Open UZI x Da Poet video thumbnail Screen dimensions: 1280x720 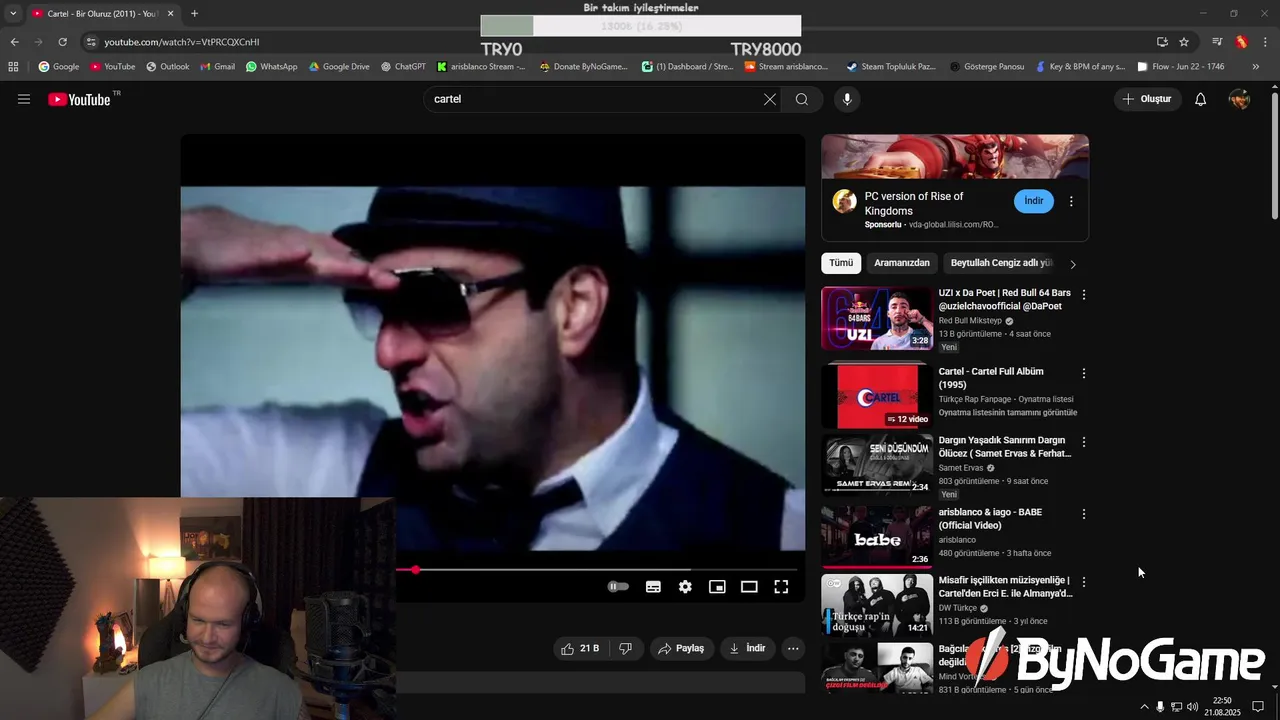[x=877, y=319]
